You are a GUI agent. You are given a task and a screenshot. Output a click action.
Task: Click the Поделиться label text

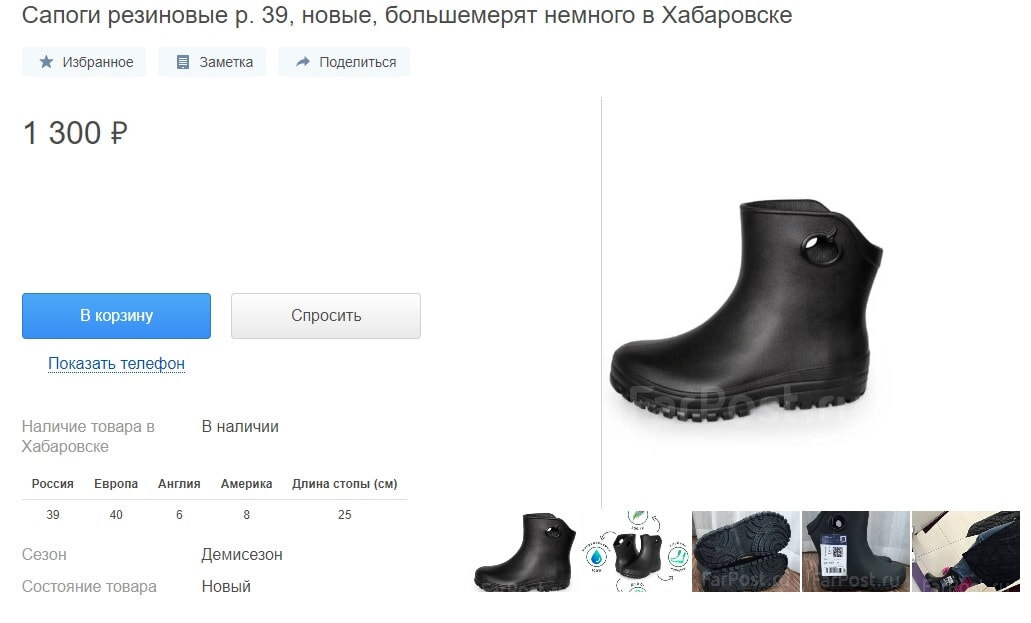tap(358, 62)
